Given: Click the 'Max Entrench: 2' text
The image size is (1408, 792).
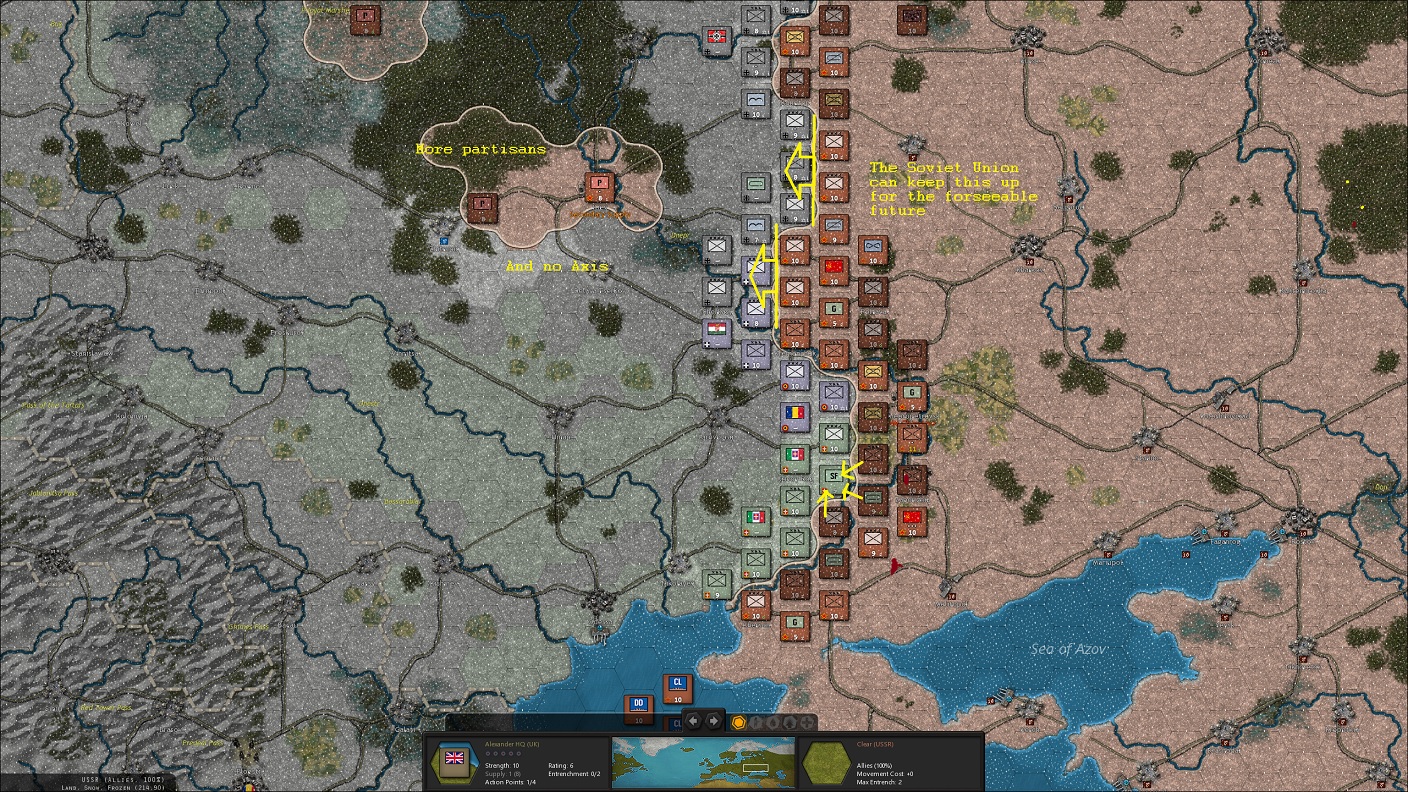Looking at the screenshot, I should click(x=881, y=782).
